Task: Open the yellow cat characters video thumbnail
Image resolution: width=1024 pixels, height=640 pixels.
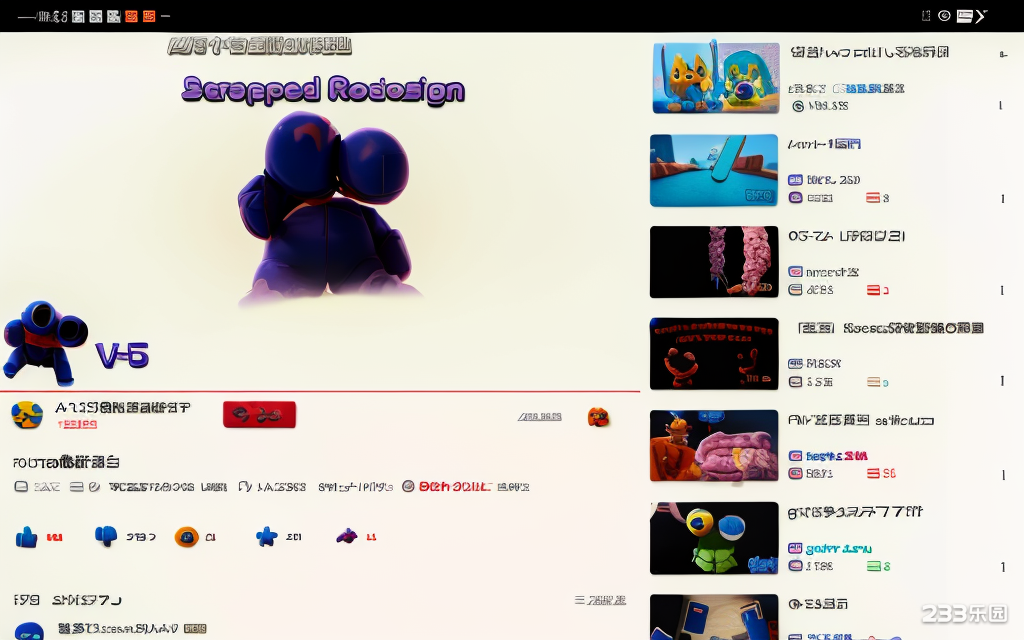Action: click(714, 77)
